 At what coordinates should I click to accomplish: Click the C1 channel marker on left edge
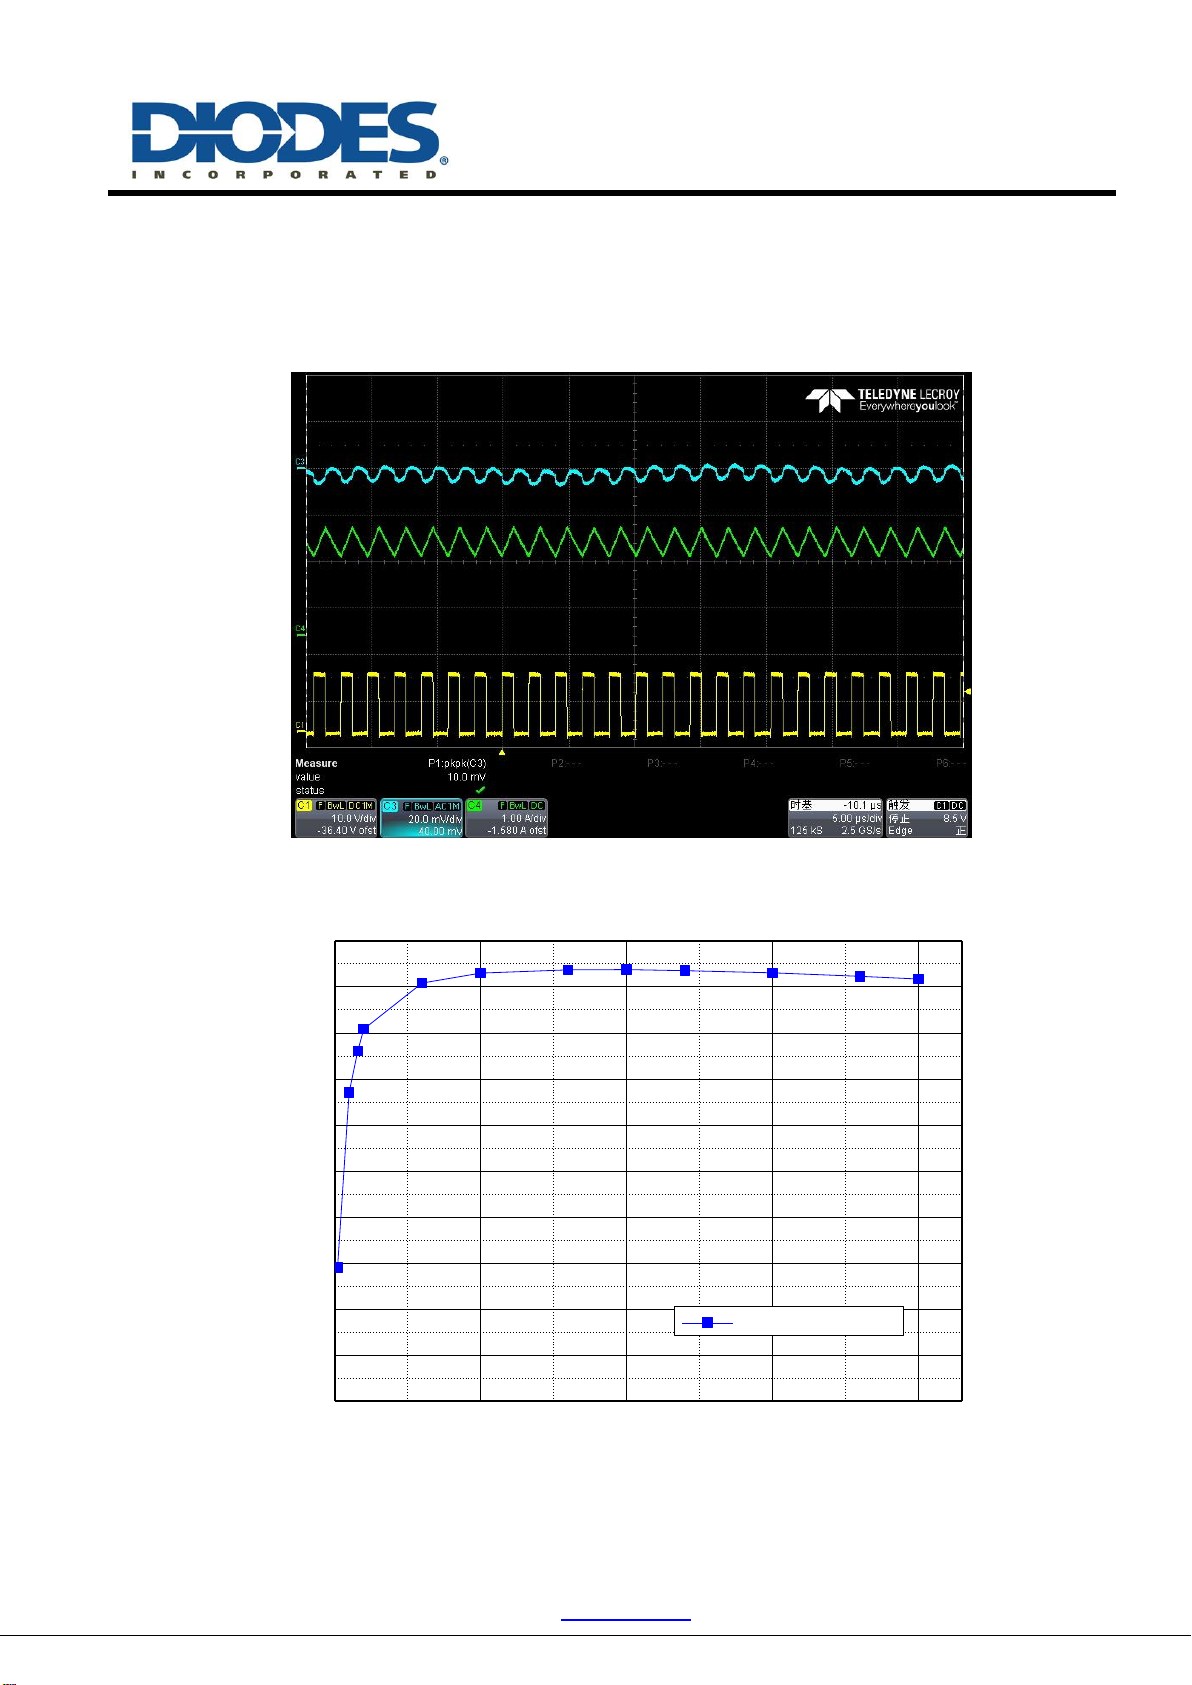299,726
